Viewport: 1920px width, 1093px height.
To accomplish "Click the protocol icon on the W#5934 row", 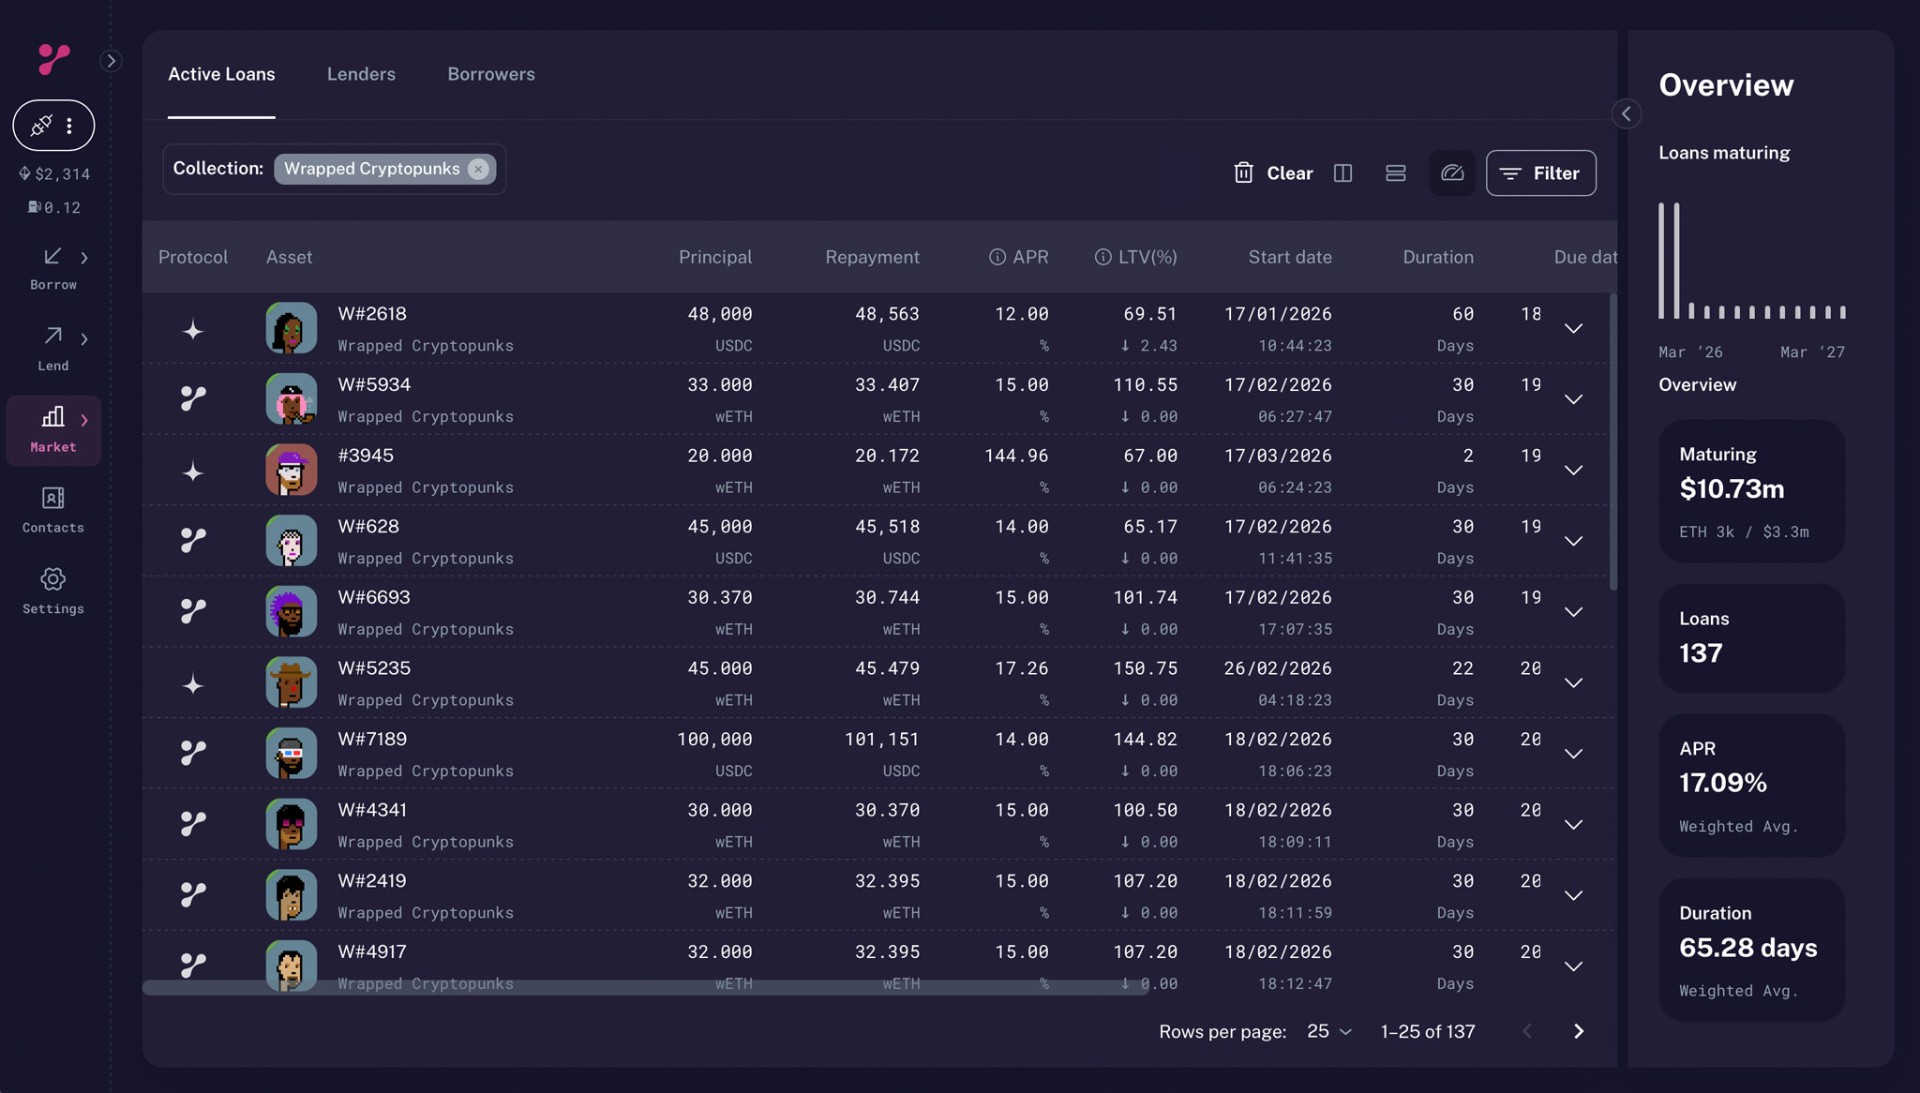I will 192,398.
